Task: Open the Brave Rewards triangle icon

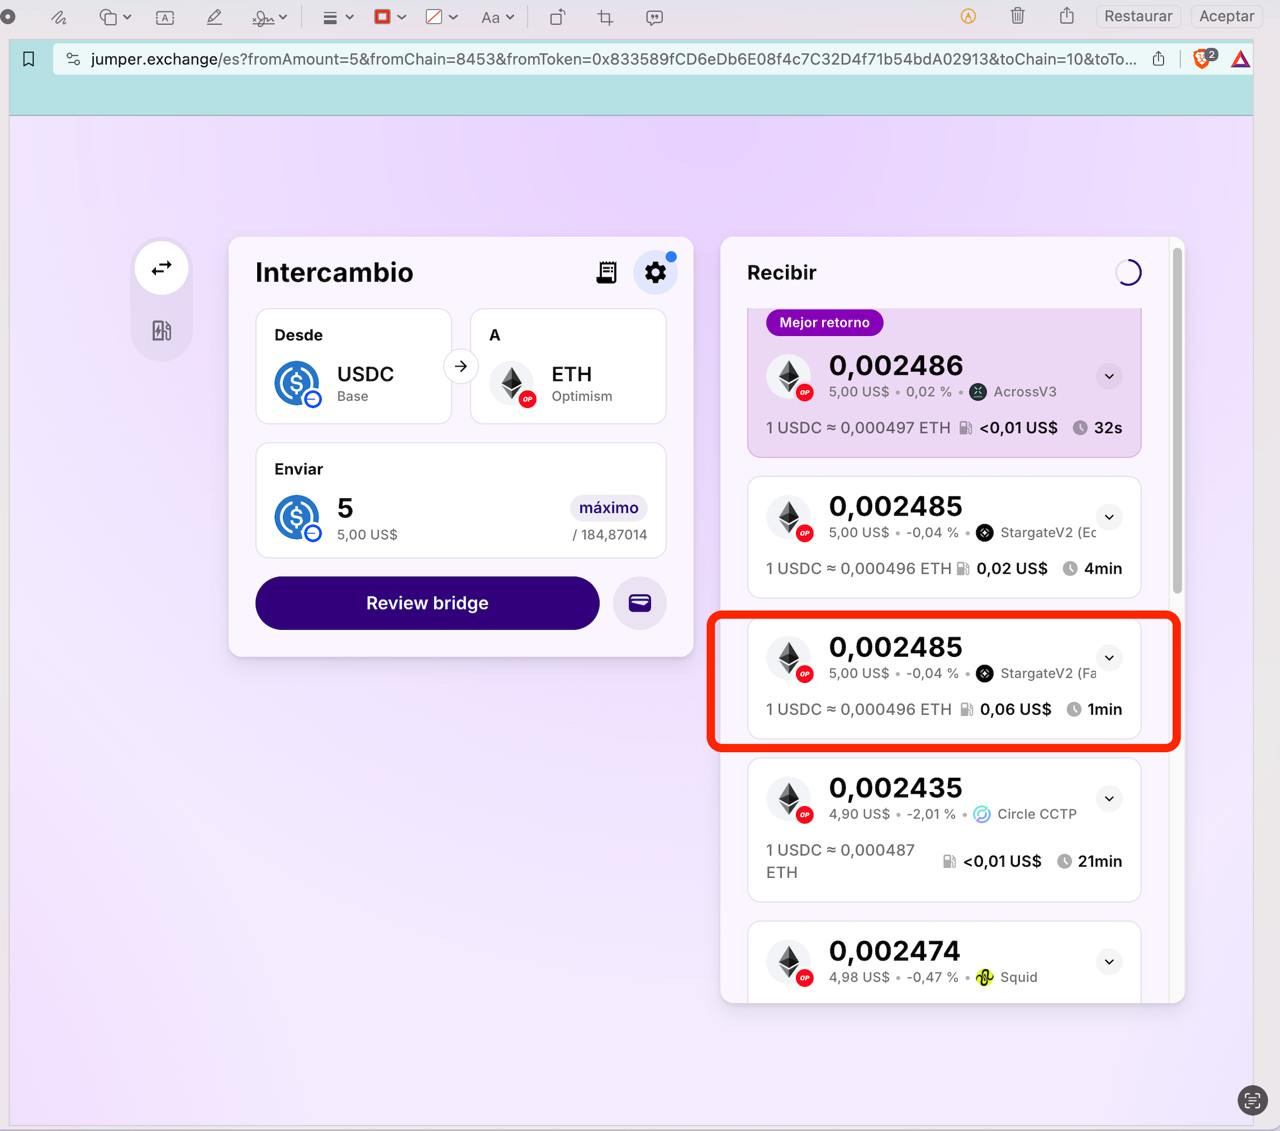Action: click(1240, 59)
